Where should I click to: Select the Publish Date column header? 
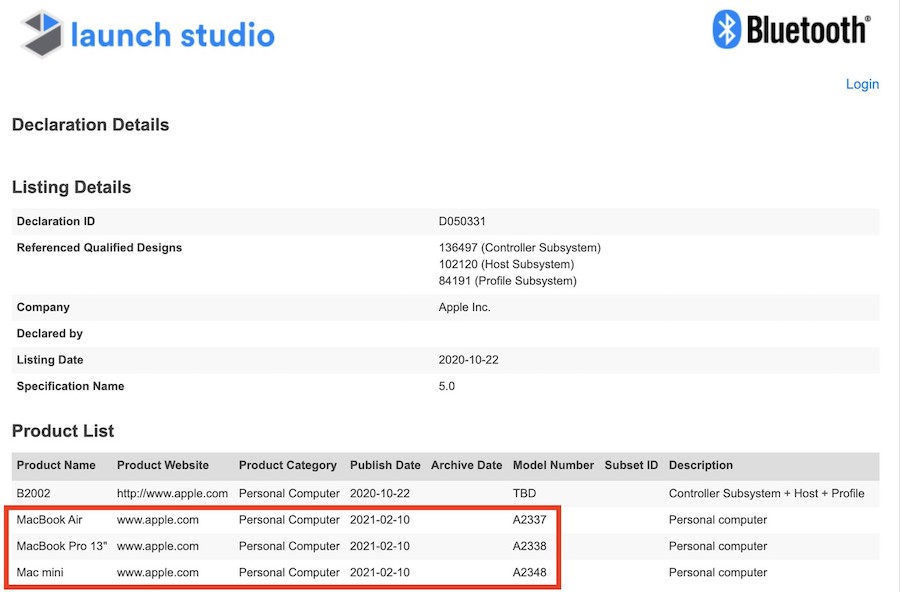click(385, 465)
